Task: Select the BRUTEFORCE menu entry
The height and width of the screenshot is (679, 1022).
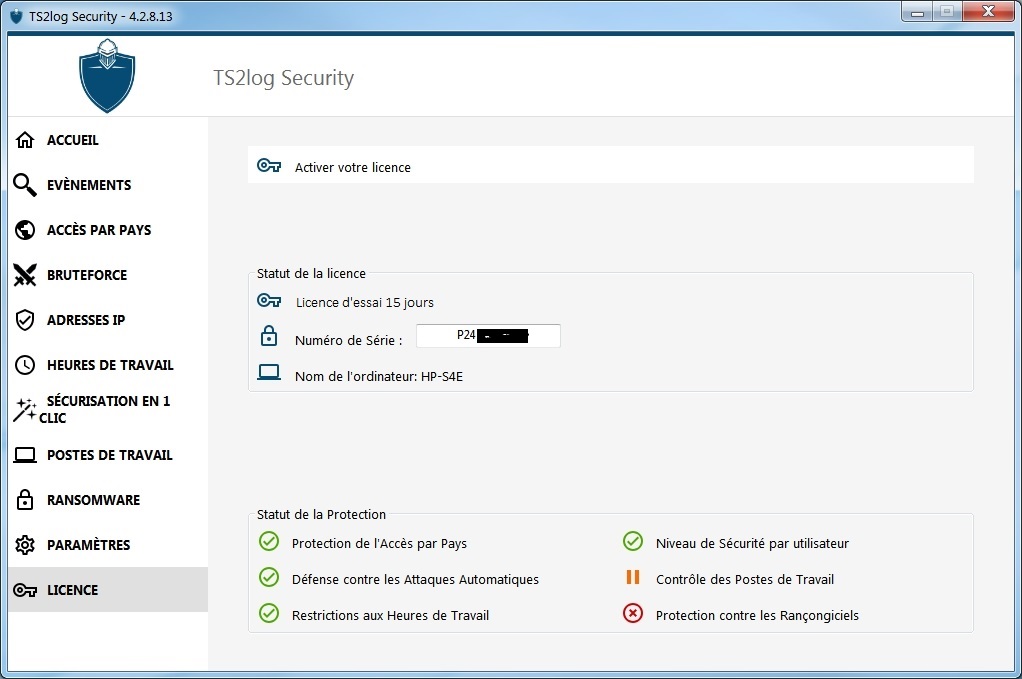Action: click(108, 275)
